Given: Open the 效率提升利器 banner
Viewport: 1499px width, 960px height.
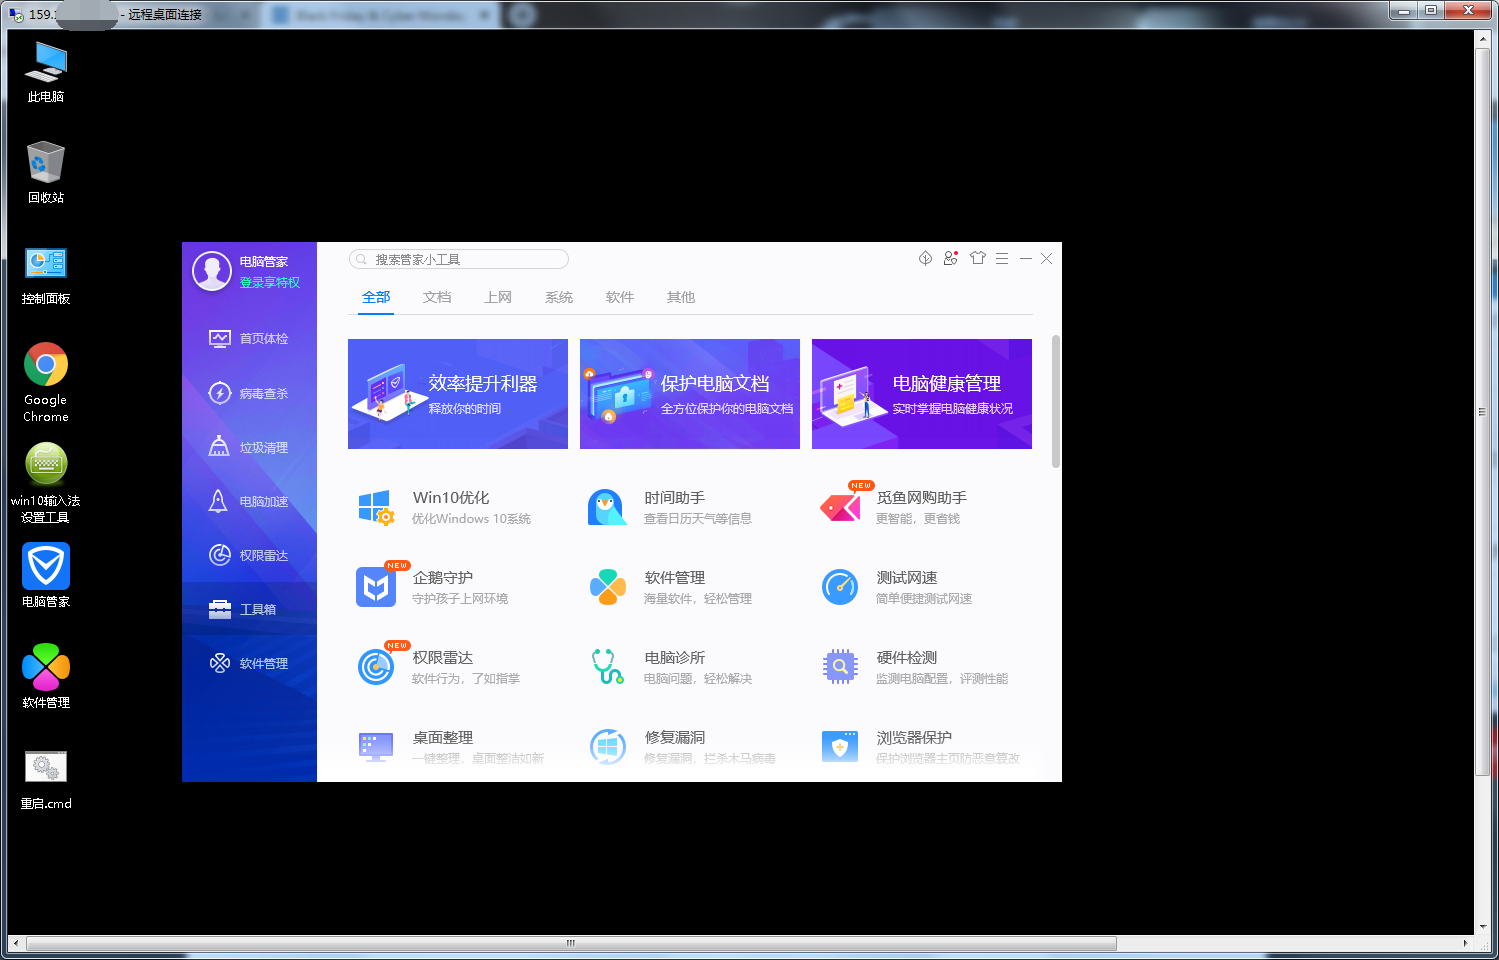Looking at the screenshot, I should click(458, 394).
